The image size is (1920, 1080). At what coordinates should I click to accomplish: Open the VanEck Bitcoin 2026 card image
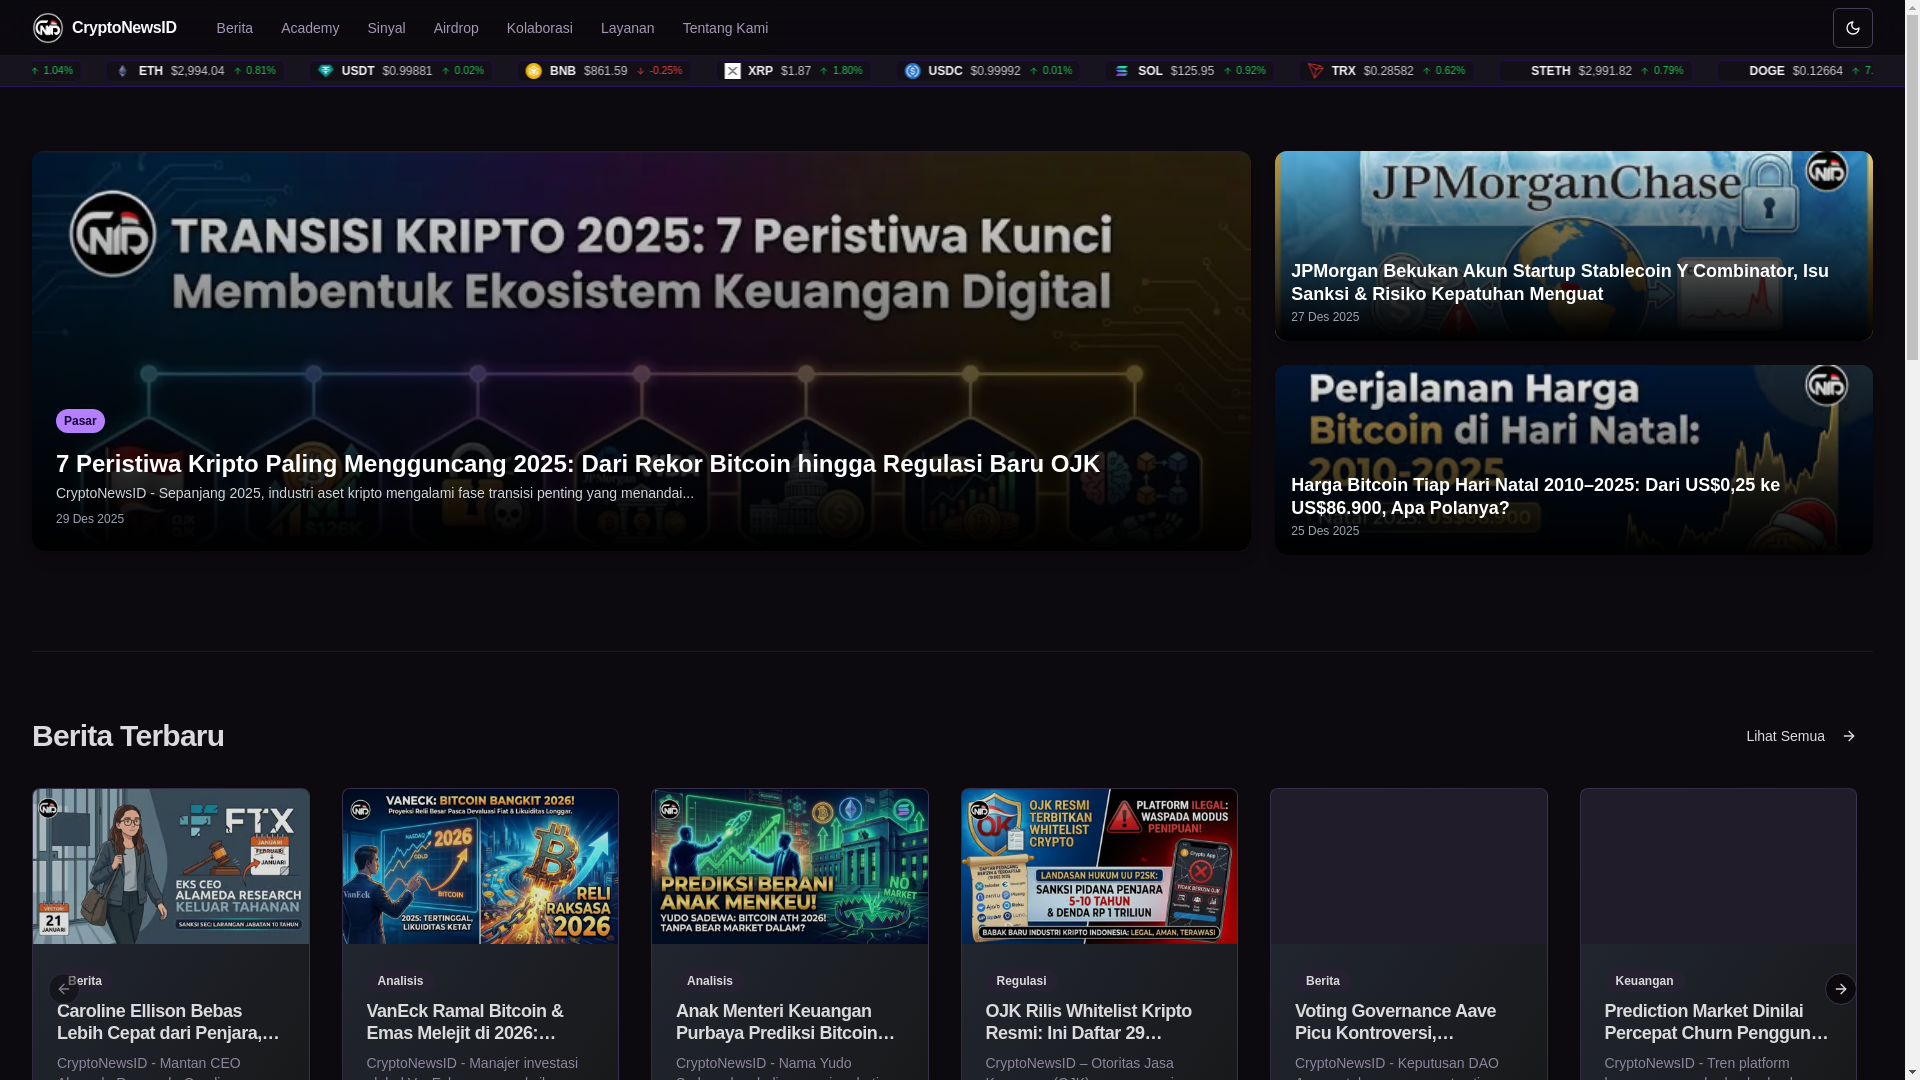tap(480, 866)
